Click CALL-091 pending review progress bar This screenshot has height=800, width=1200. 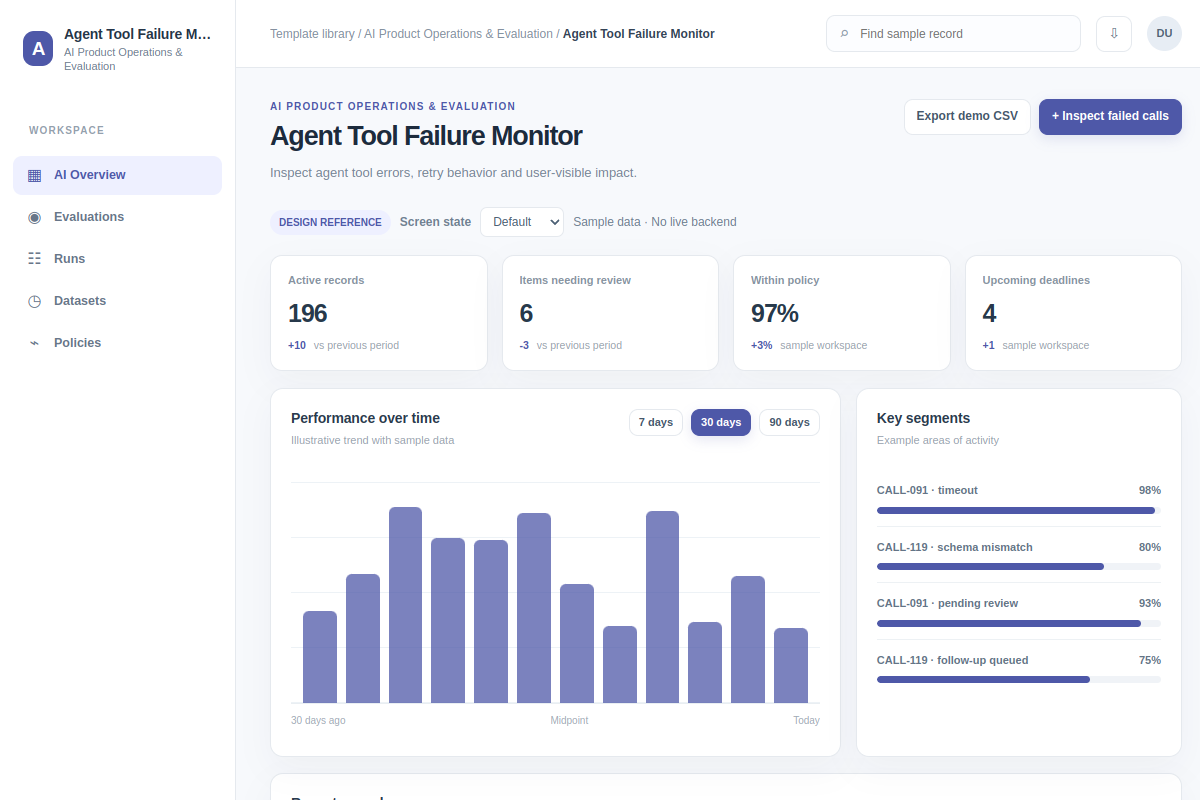coord(1019,623)
